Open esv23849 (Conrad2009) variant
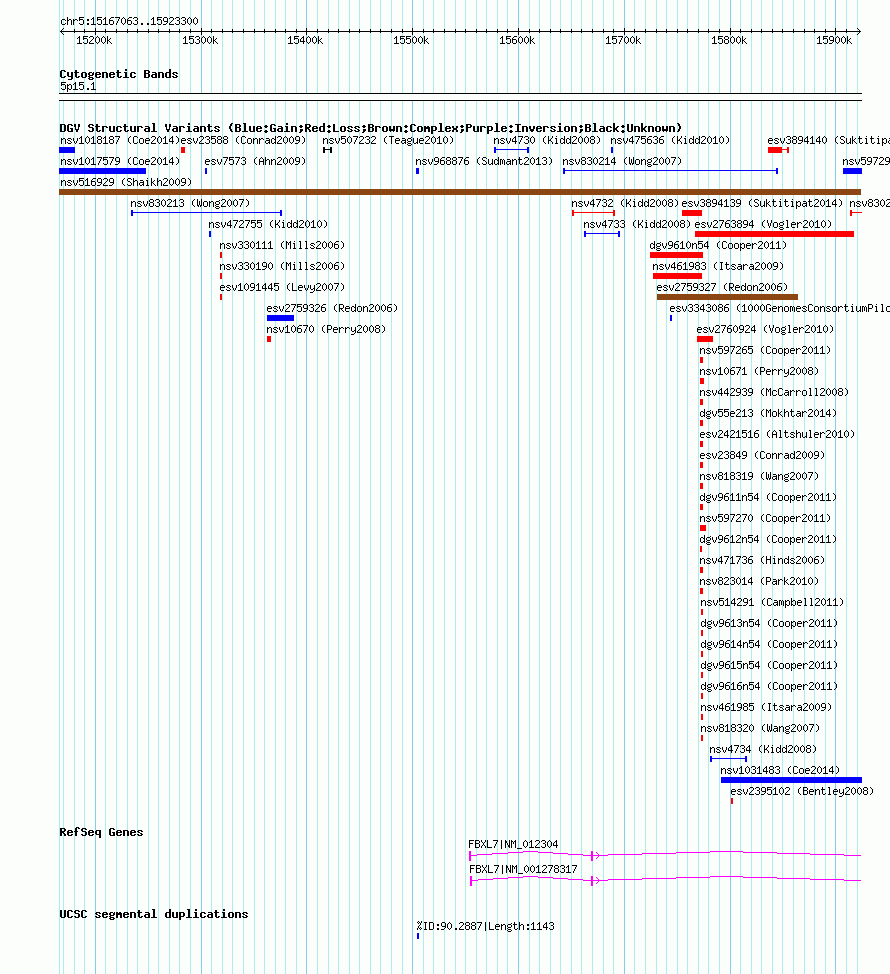Screen dimensions: 890x974 pyautogui.click(x=762, y=456)
